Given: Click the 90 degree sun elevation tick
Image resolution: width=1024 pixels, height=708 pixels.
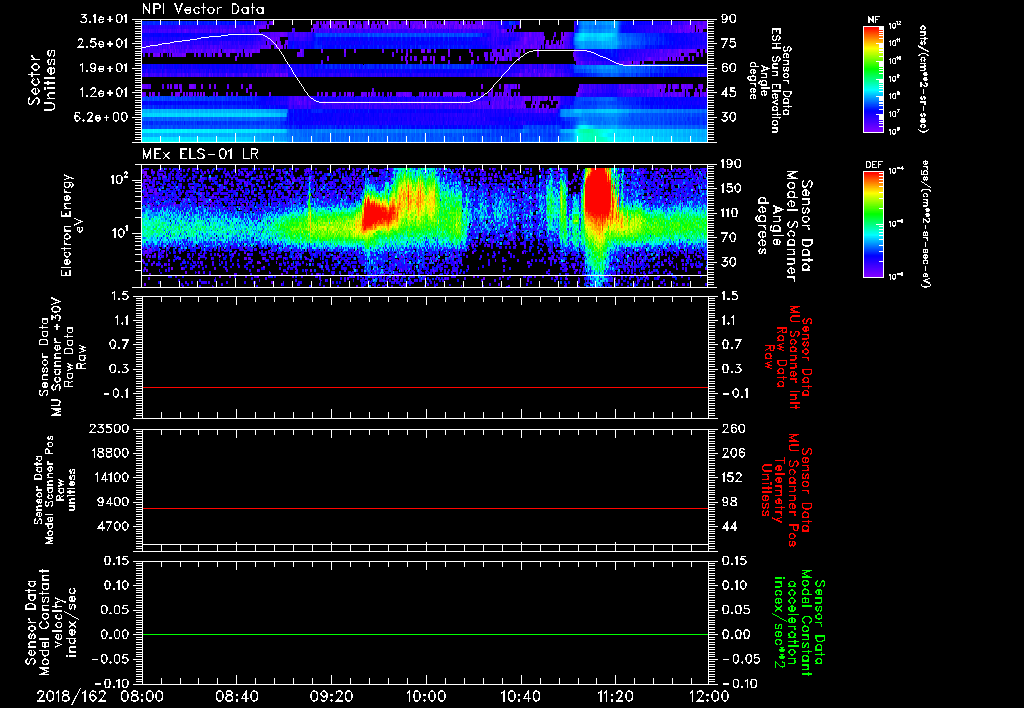Looking at the screenshot, I should pos(729,19).
